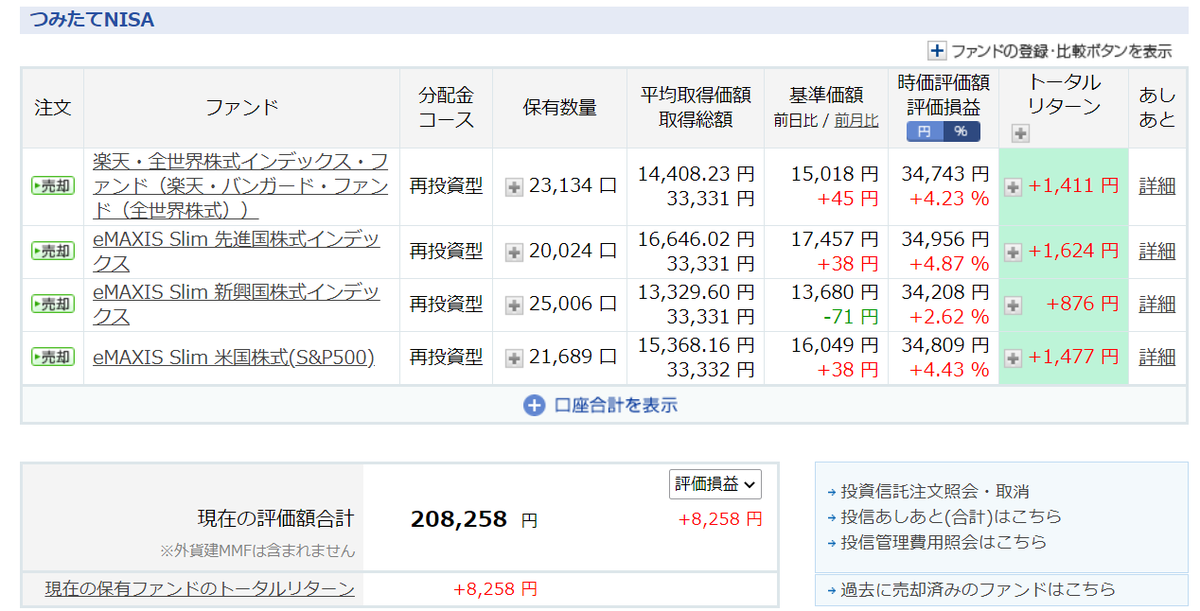Expand plus icon under トータルリターン header
The width and height of the screenshot is (1200, 611).
(x=1019, y=133)
